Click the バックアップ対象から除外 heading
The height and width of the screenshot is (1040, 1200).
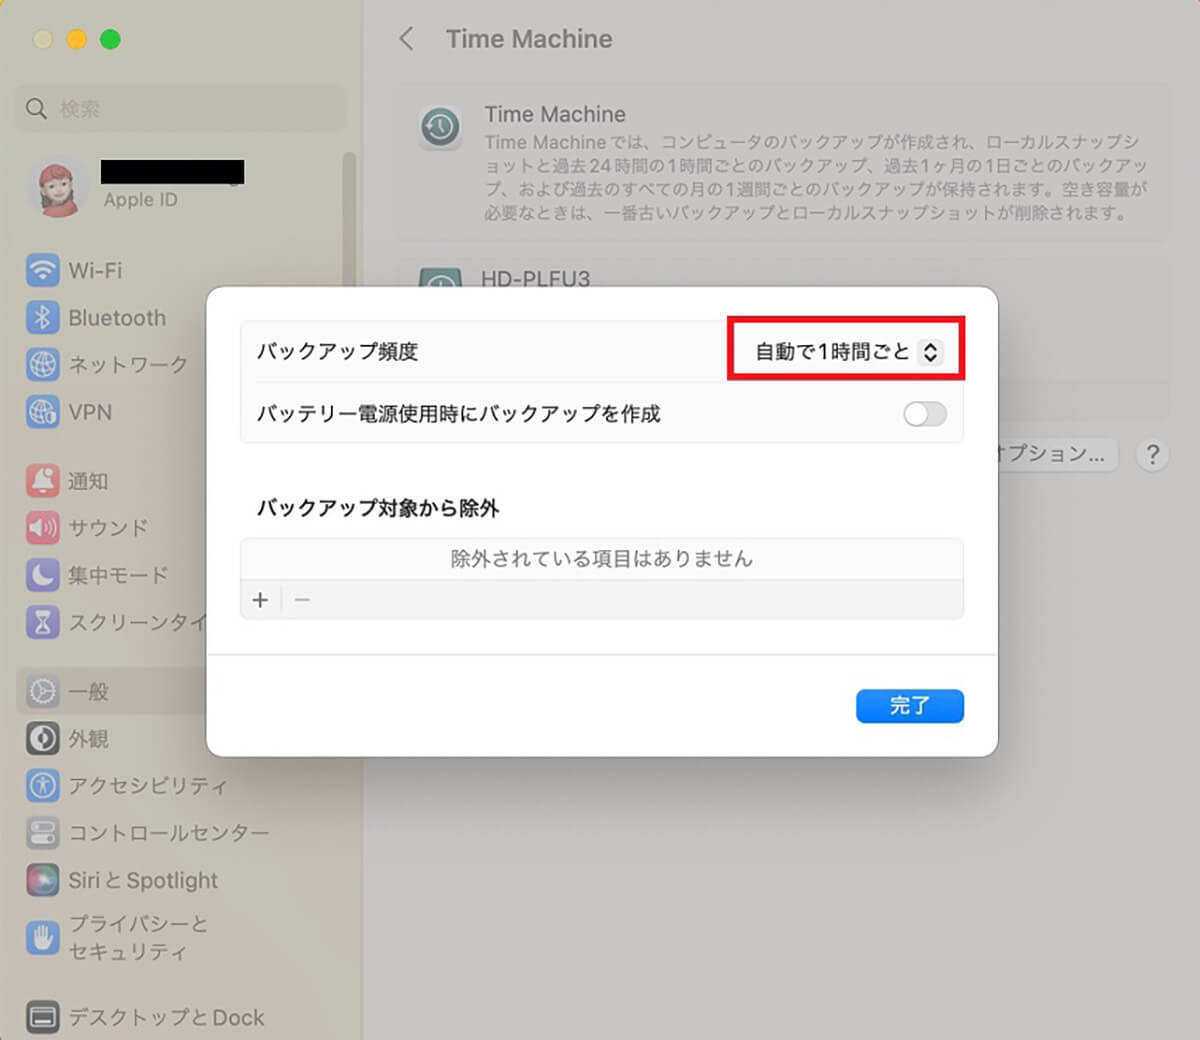click(378, 508)
